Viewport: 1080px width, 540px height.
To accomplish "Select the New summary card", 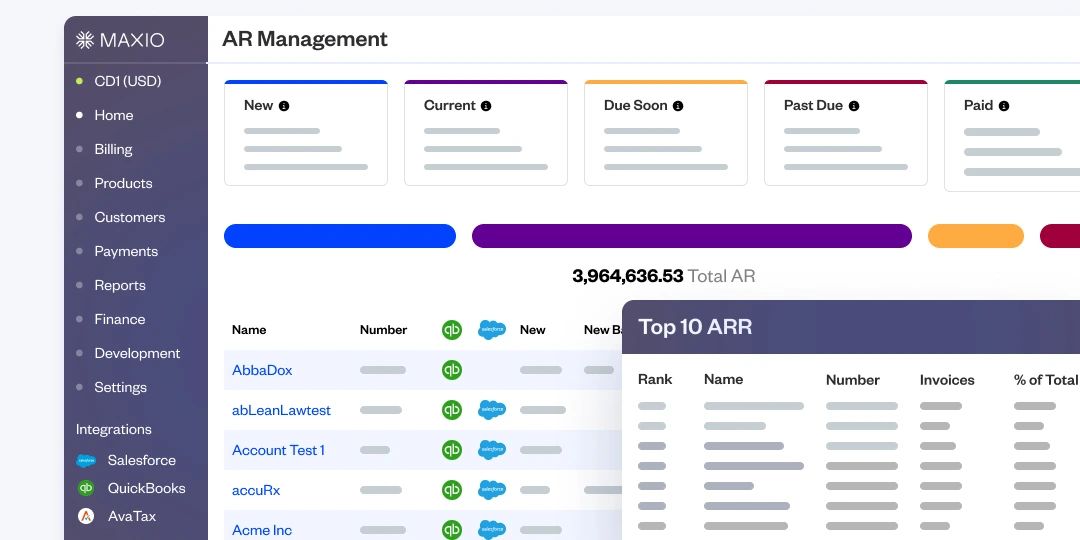I will point(306,133).
